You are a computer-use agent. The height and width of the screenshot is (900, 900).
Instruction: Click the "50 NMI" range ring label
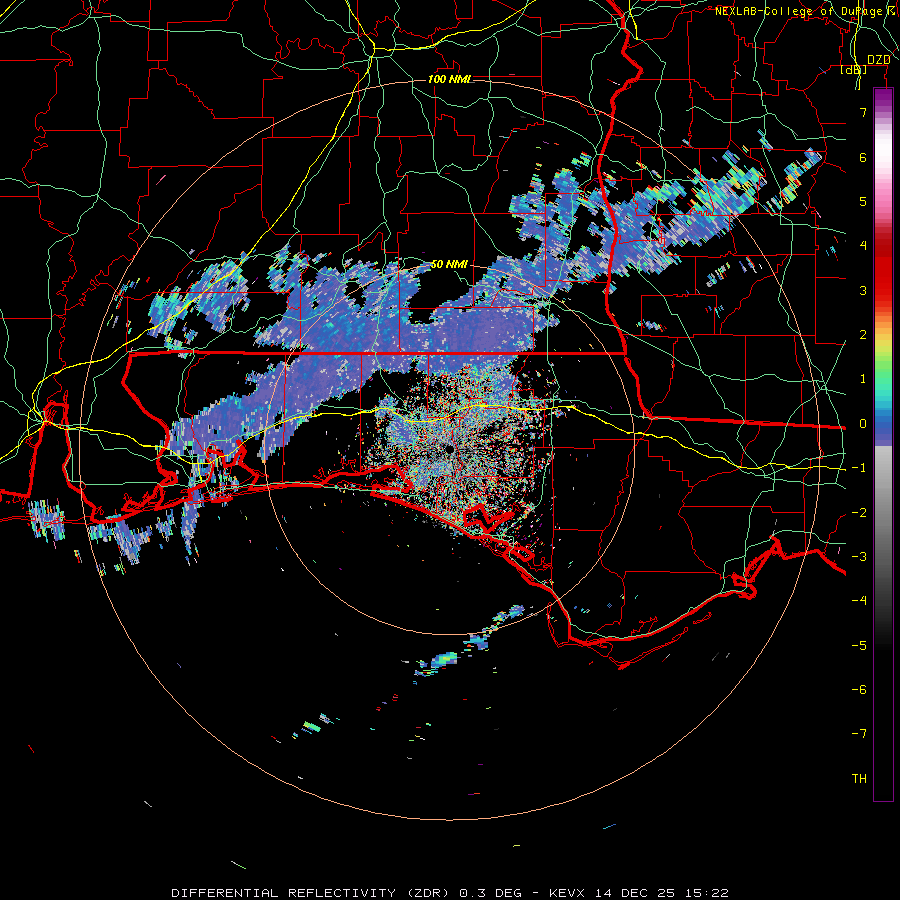[x=449, y=265]
